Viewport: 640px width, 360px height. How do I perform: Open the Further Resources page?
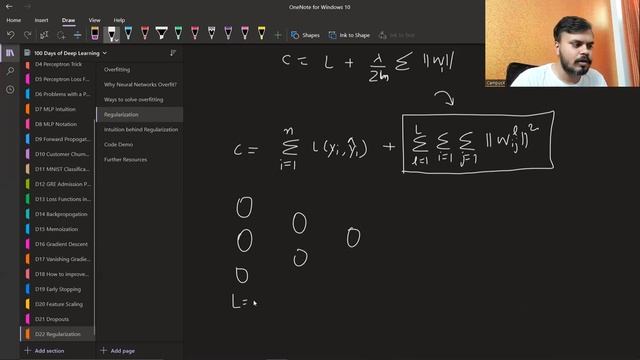coord(140,160)
